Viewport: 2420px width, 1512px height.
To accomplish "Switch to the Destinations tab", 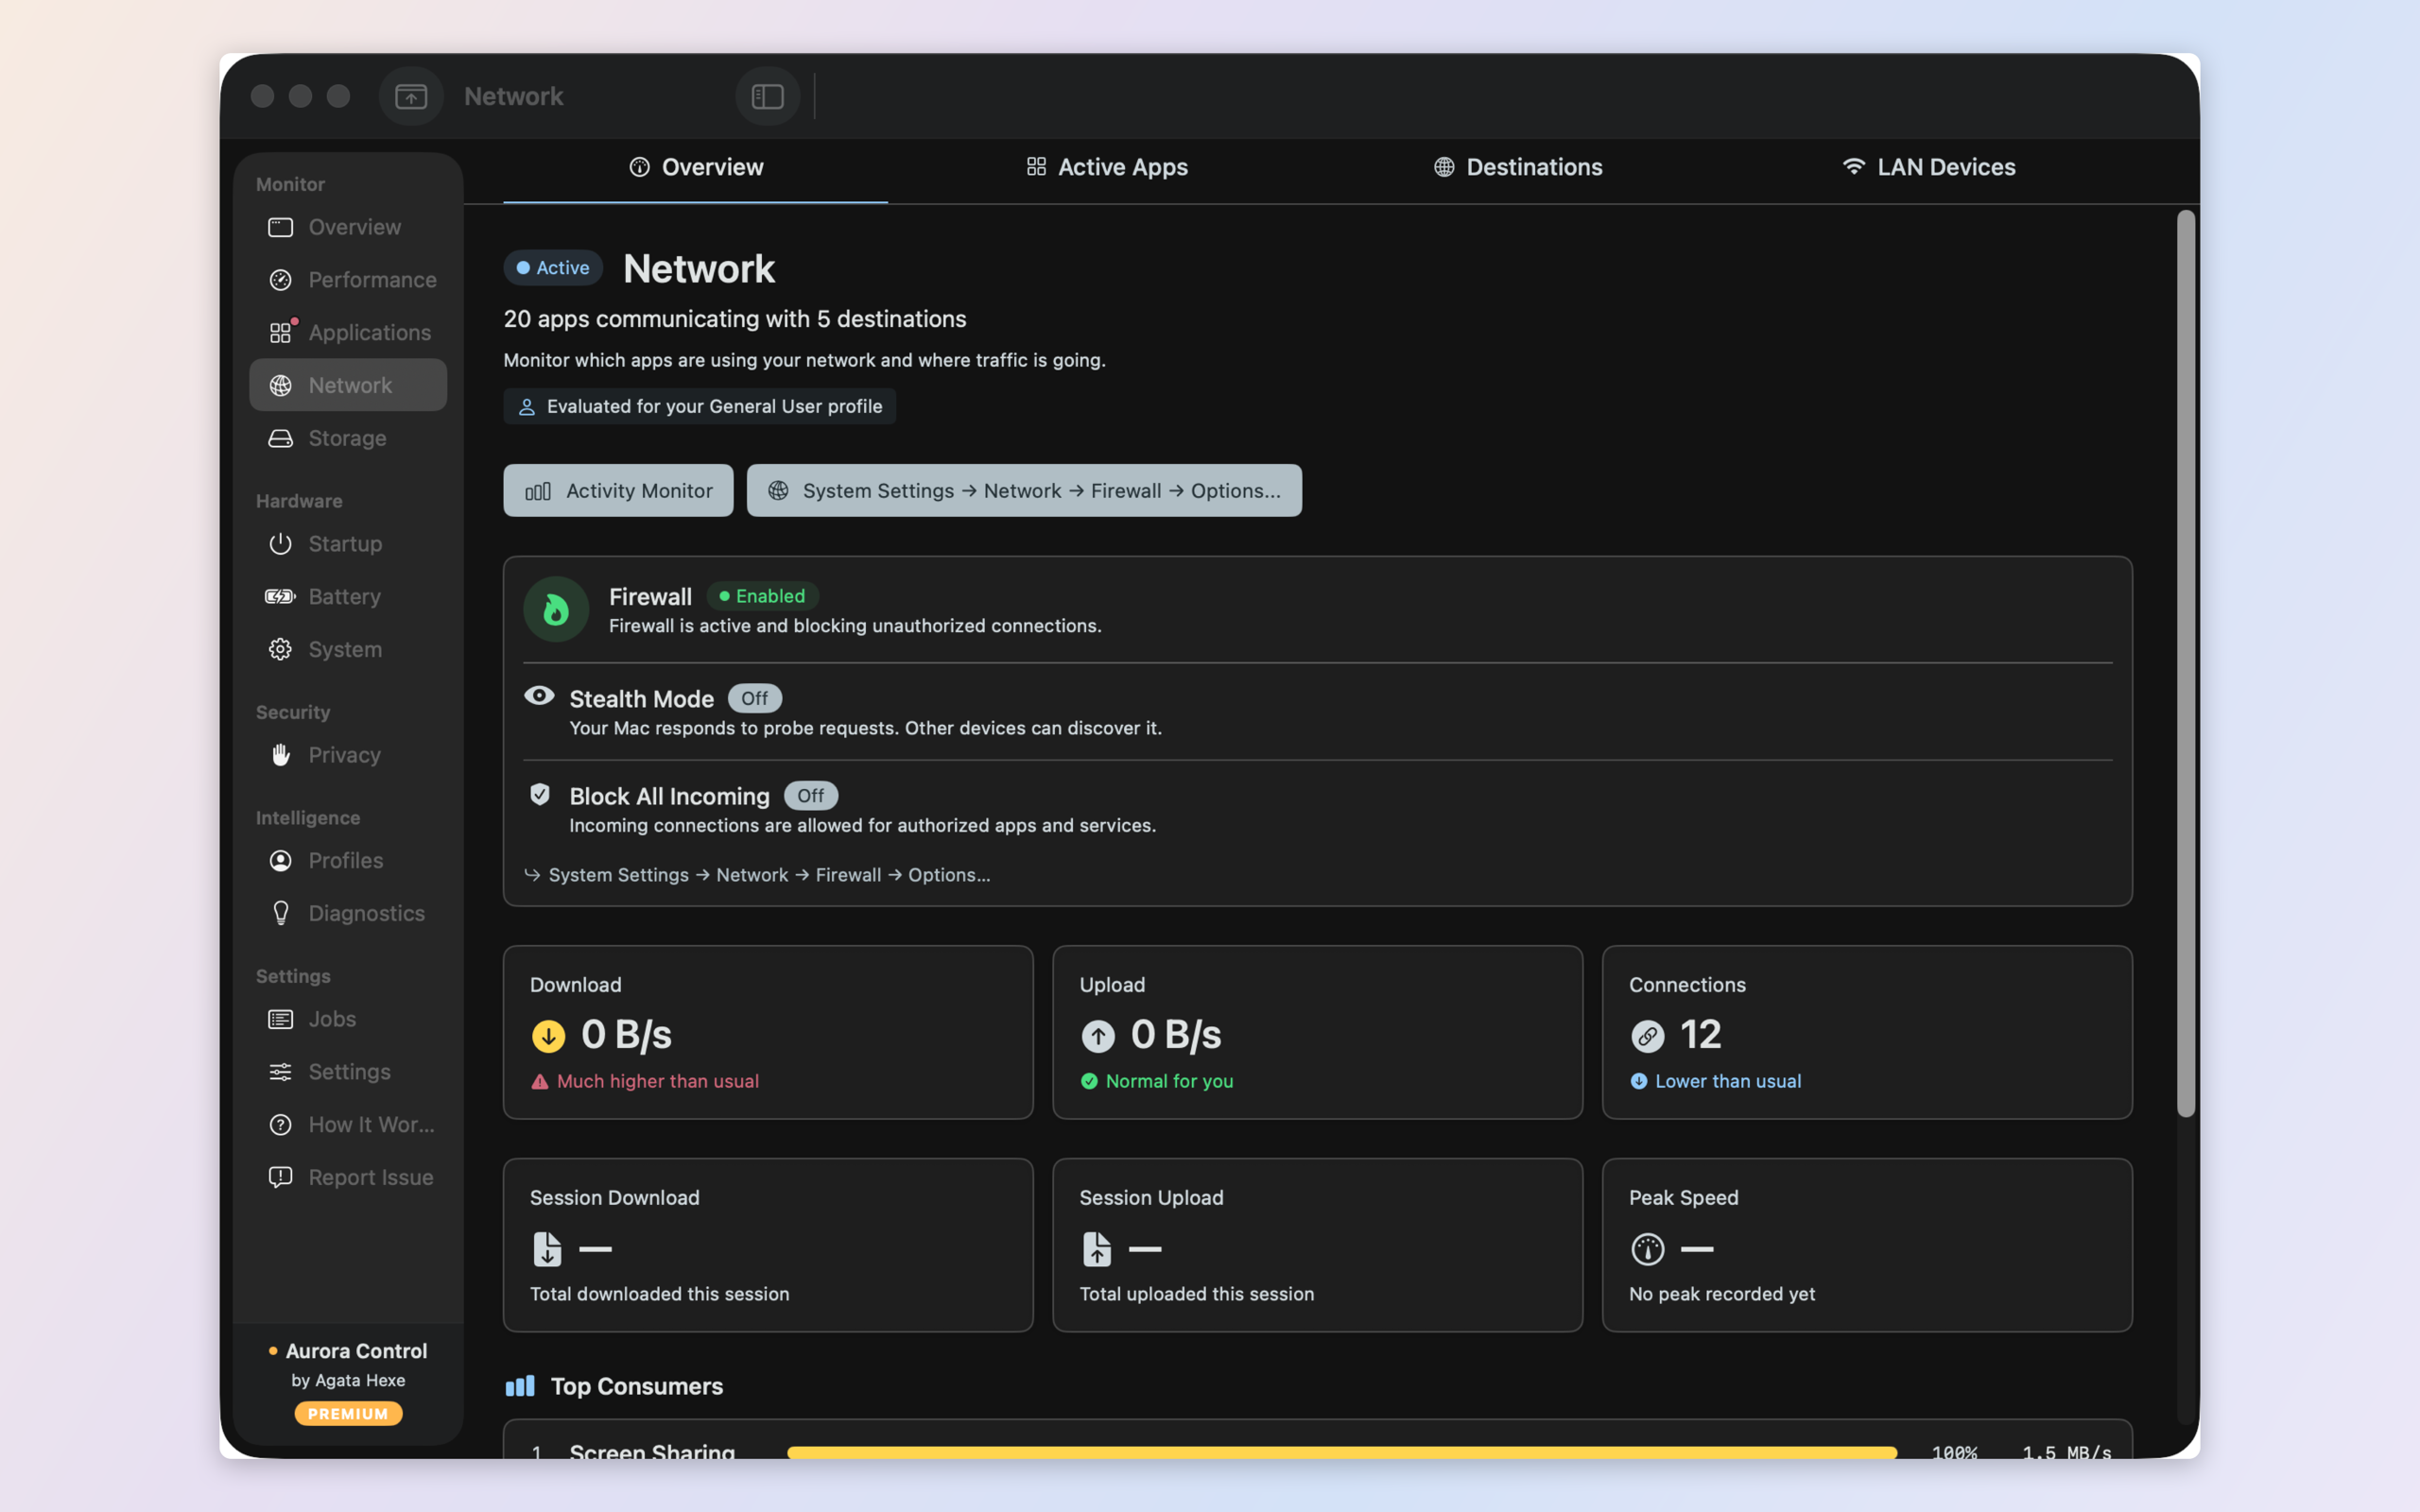I will point(1518,167).
